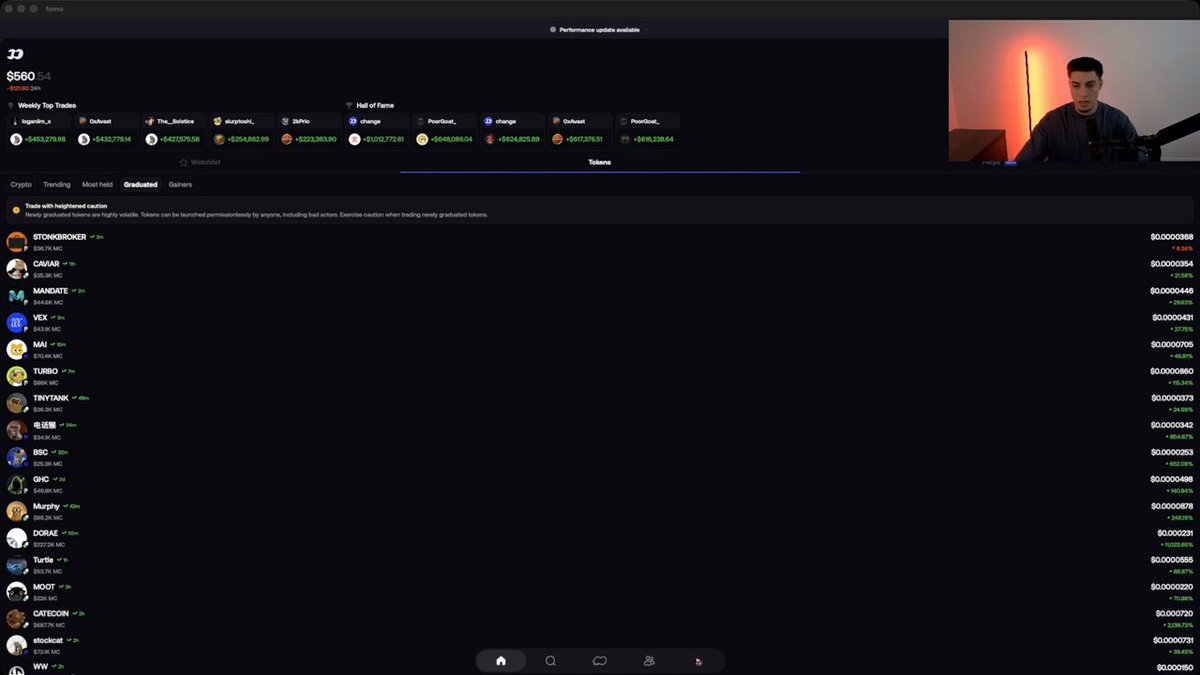Image resolution: width=1200 pixels, height=675 pixels.
Task: Open the Home icon in bottom navigation
Action: point(501,660)
